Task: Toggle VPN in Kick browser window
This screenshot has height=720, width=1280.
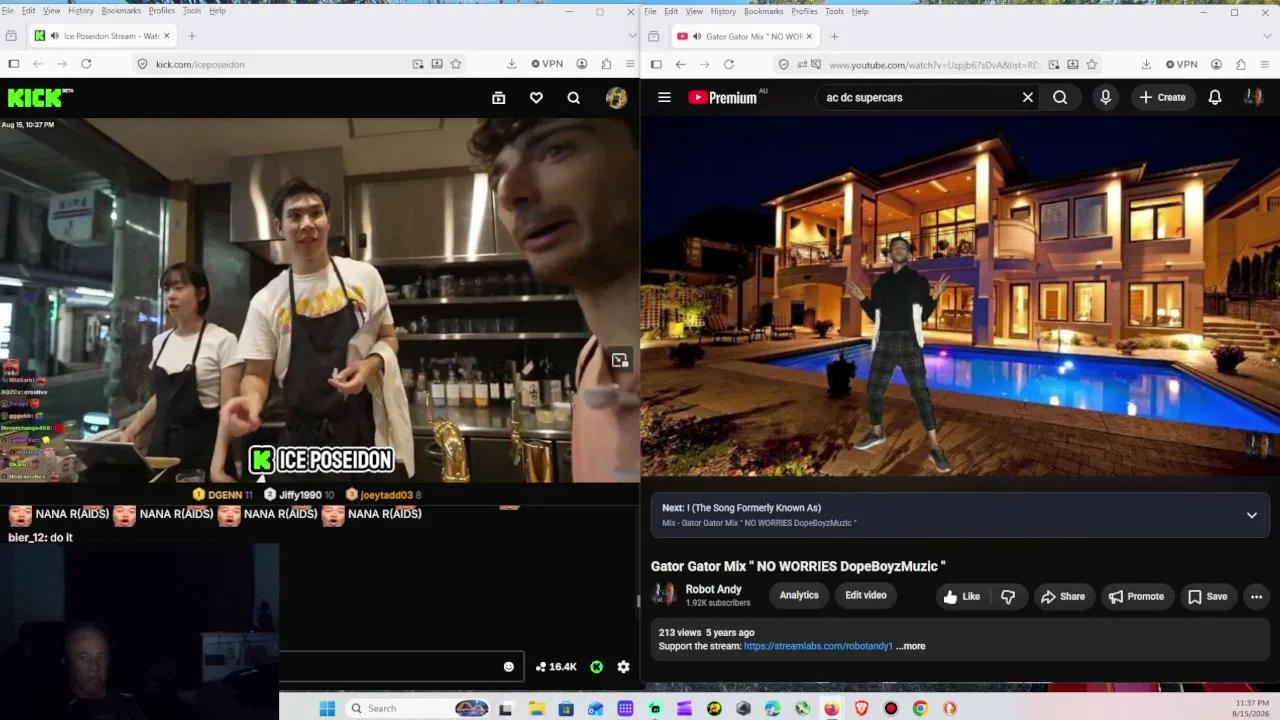Action: pyautogui.click(x=547, y=64)
